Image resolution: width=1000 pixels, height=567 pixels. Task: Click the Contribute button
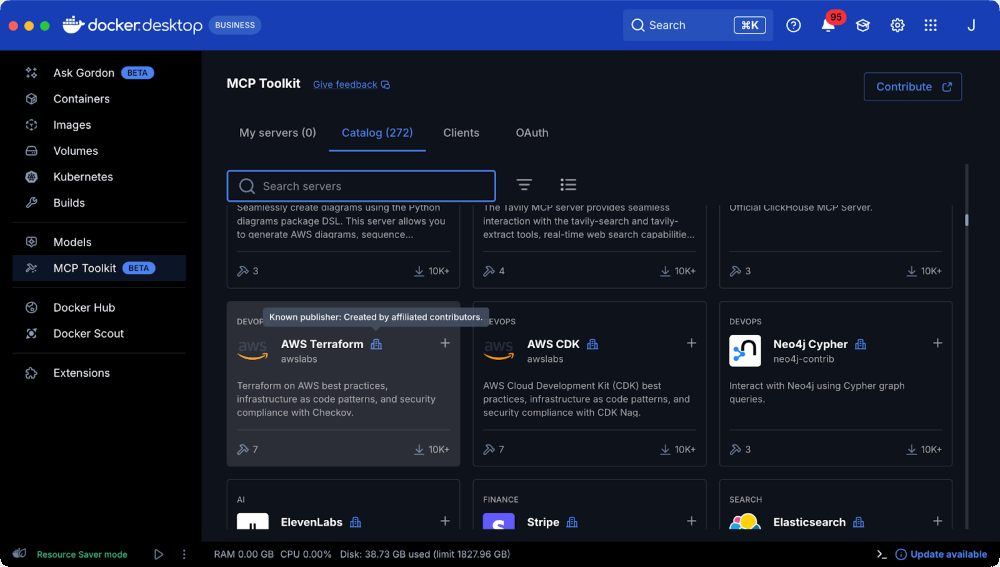point(912,87)
